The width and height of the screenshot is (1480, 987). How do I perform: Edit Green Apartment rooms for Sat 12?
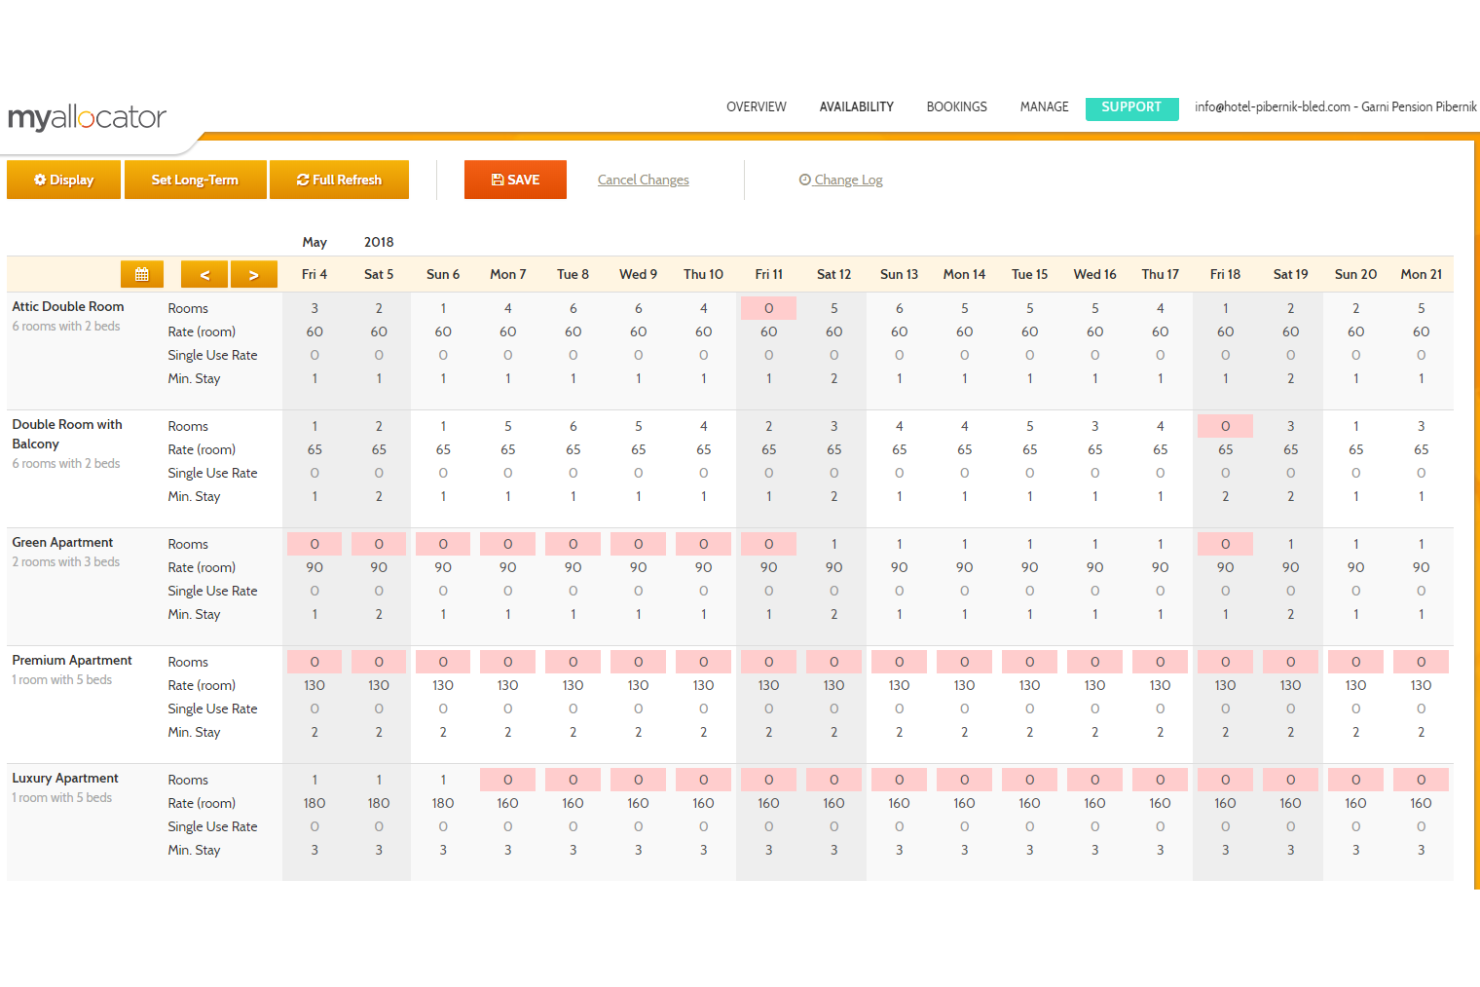point(834,544)
